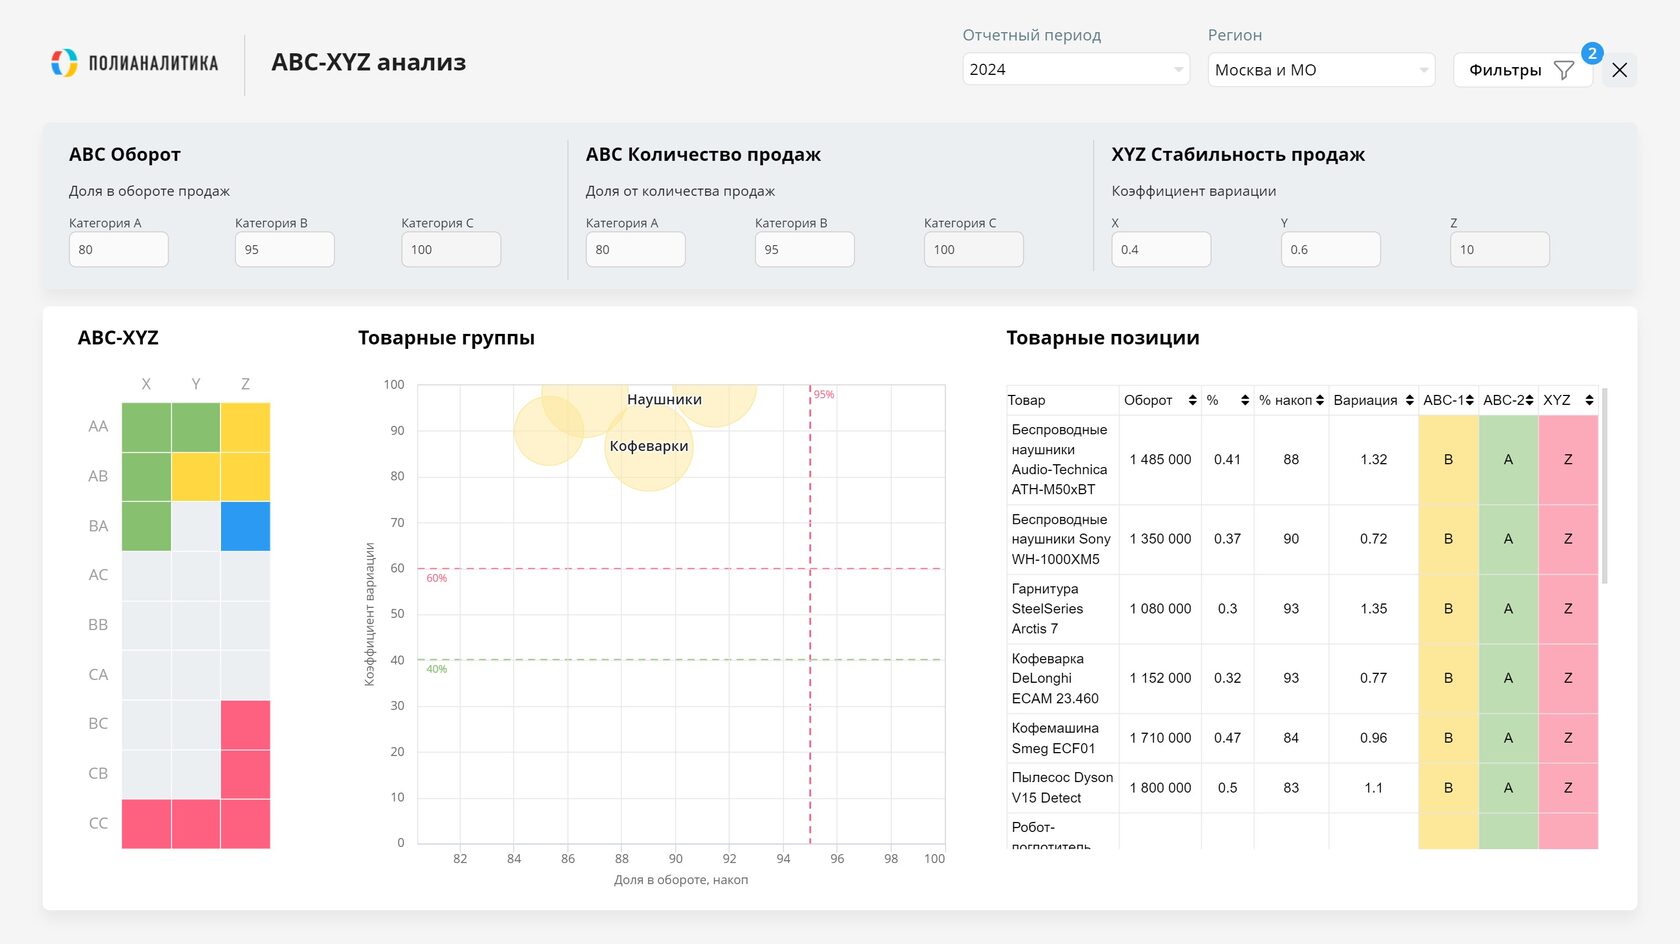Edit the X variation coefficient field 0.4
The image size is (1680, 944).
(1160, 249)
